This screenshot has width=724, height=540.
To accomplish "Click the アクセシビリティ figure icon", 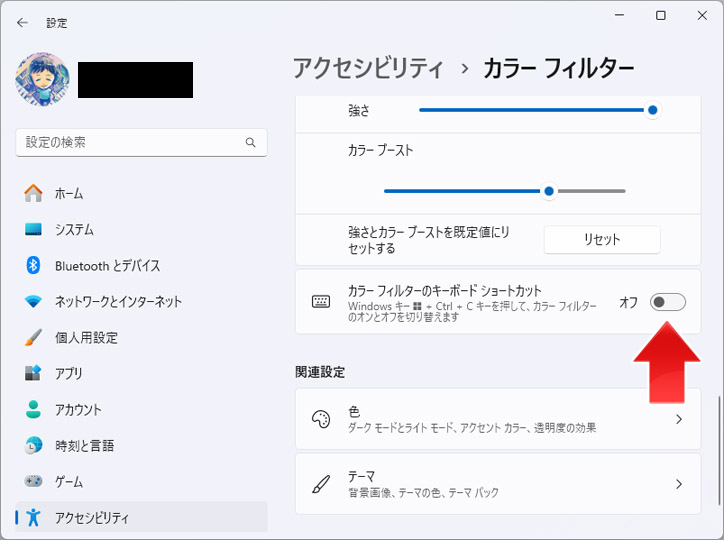I will pyautogui.click(x=33, y=517).
